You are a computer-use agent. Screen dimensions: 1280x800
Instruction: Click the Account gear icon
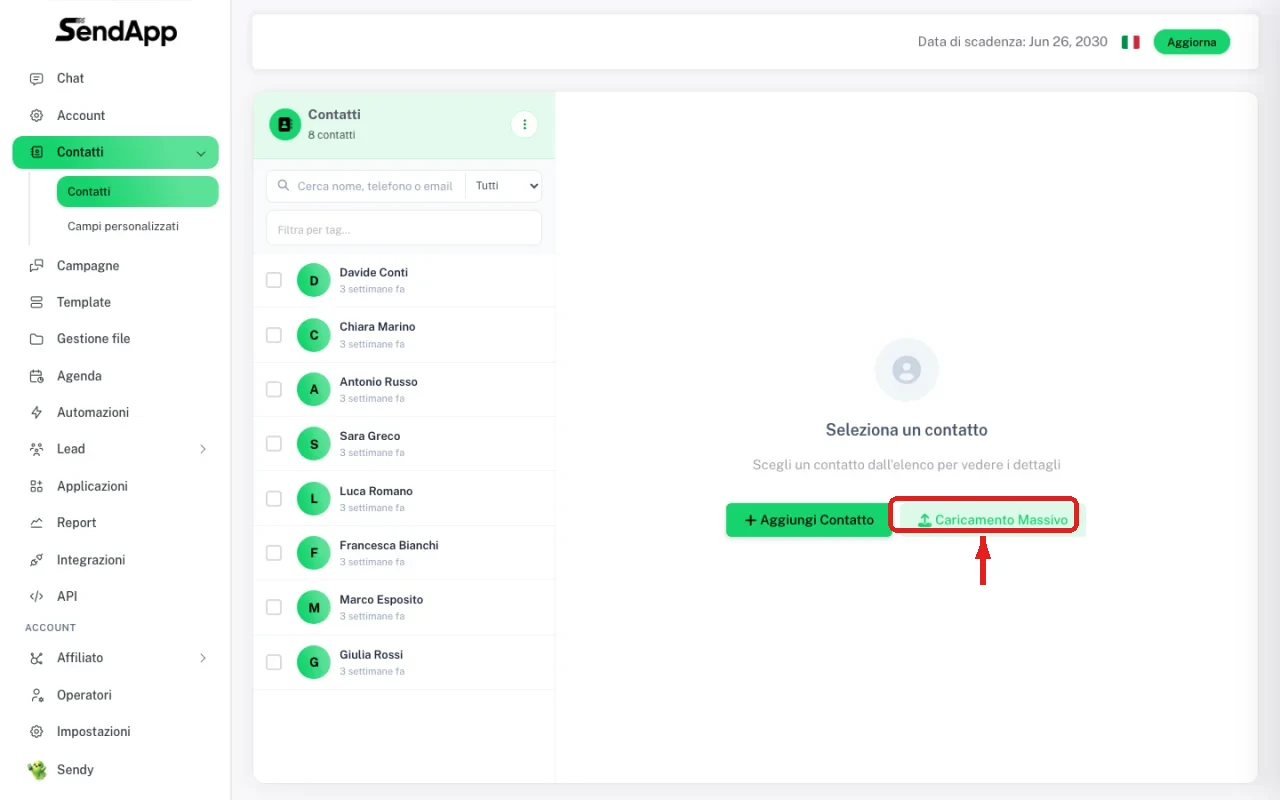tap(37, 115)
